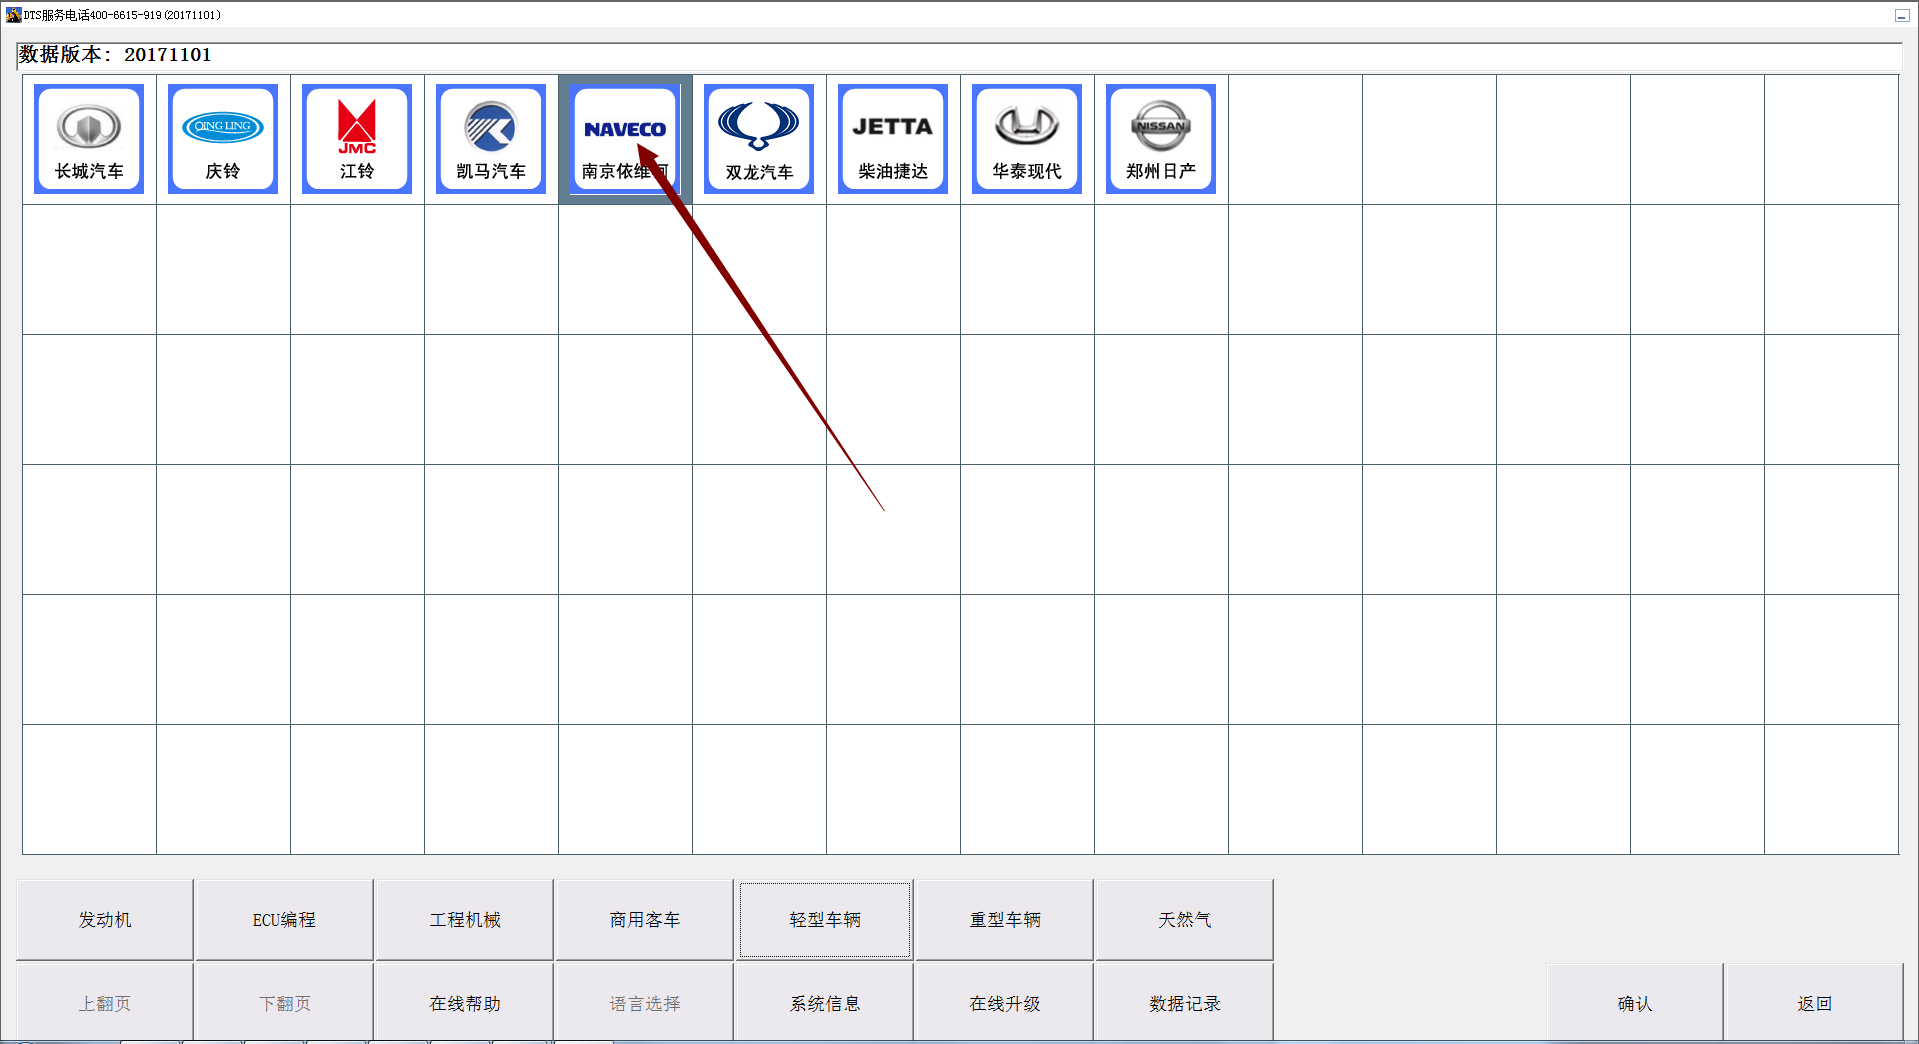This screenshot has height=1044, width=1919.
Task: Open the Qingling (庆铃) brand icon
Action: point(223,139)
